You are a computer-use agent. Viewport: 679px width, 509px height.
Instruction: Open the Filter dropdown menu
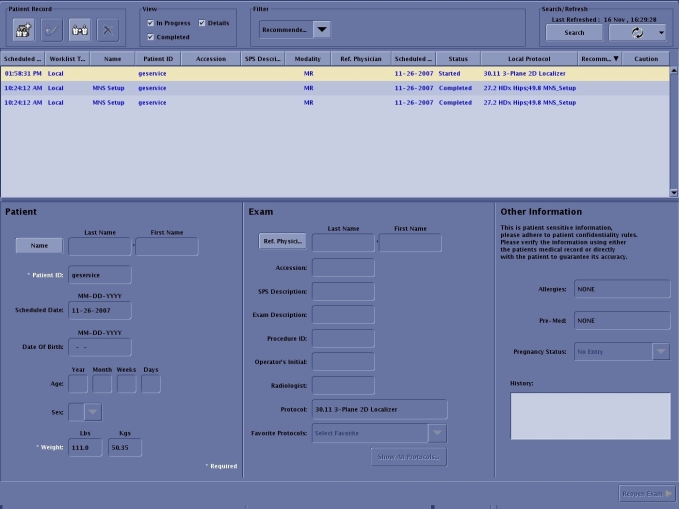(x=321, y=30)
